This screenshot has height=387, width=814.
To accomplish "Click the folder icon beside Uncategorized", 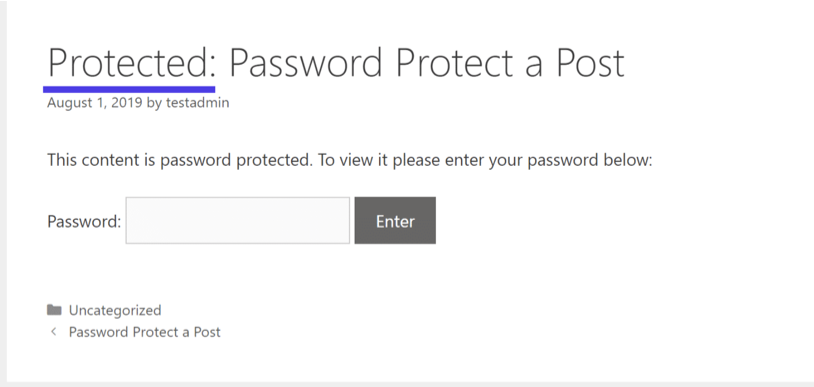I will pyautogui.click(x=54, y=310).
